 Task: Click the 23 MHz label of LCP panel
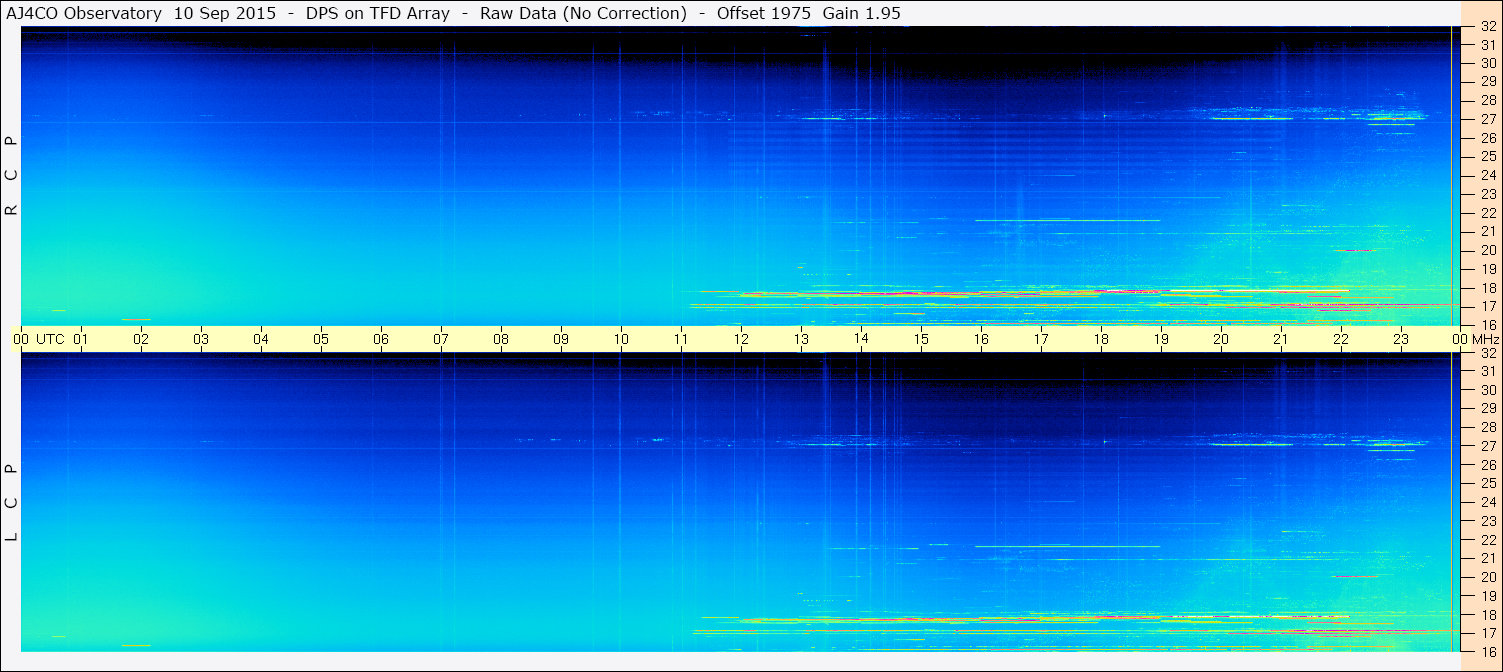click(1487, 521)
